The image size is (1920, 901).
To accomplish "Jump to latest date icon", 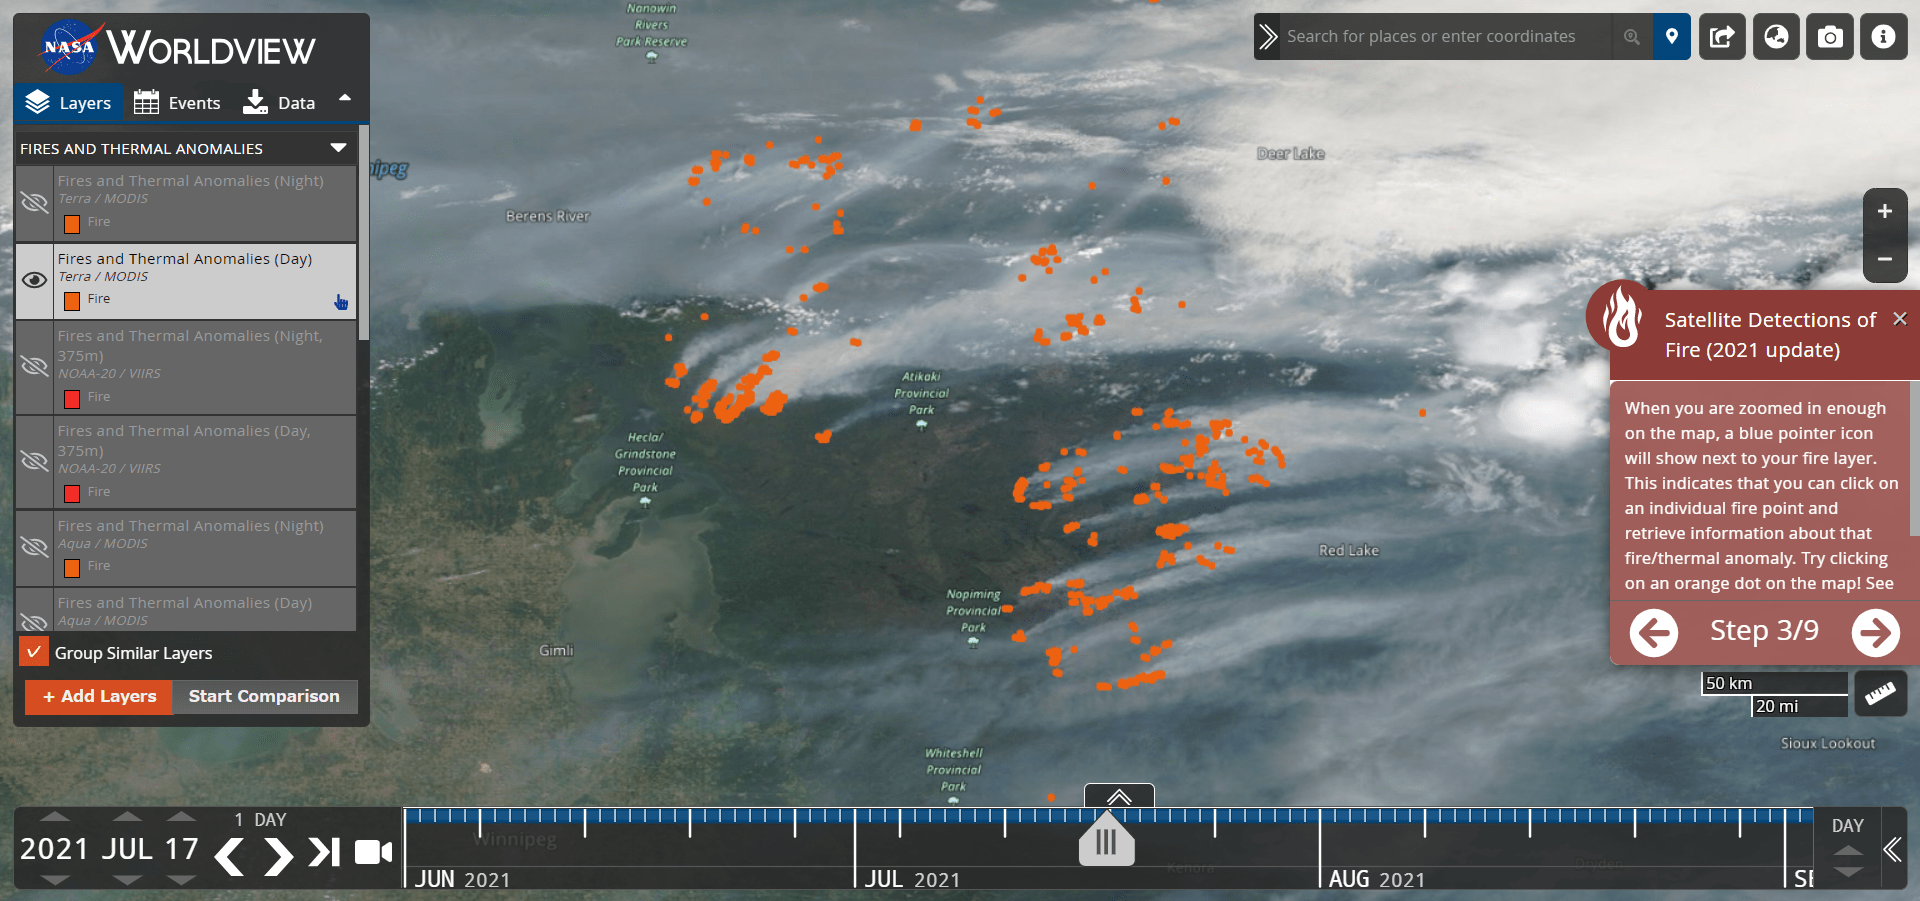I will point(324,852).
